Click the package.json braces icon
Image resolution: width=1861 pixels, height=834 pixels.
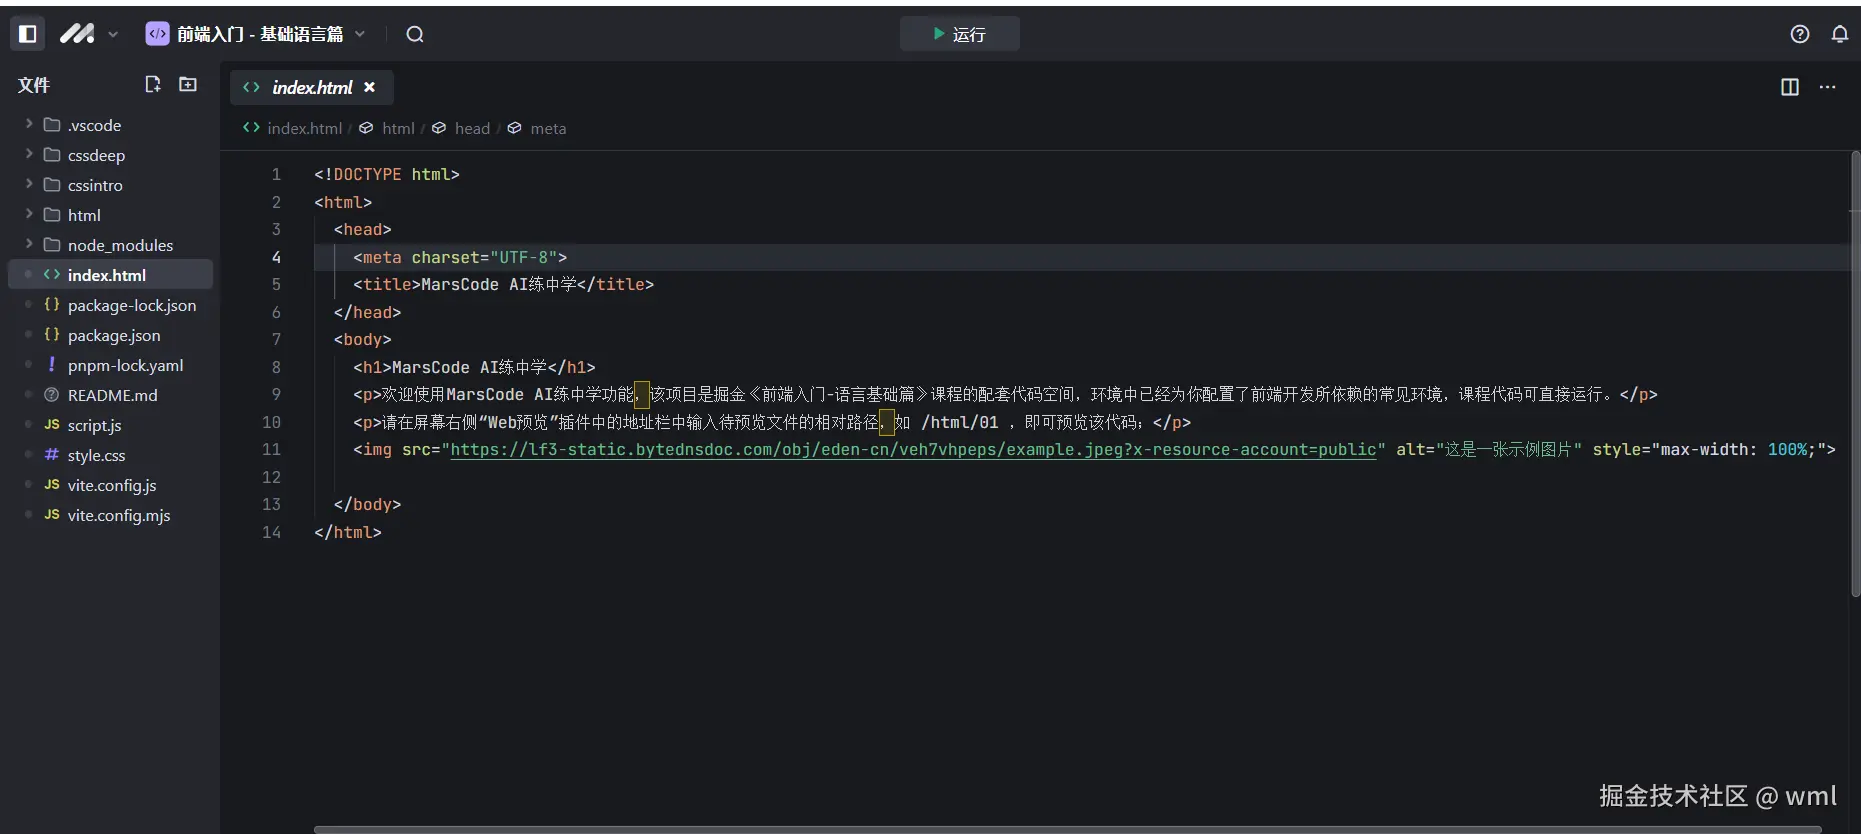[x=52, y=334]
